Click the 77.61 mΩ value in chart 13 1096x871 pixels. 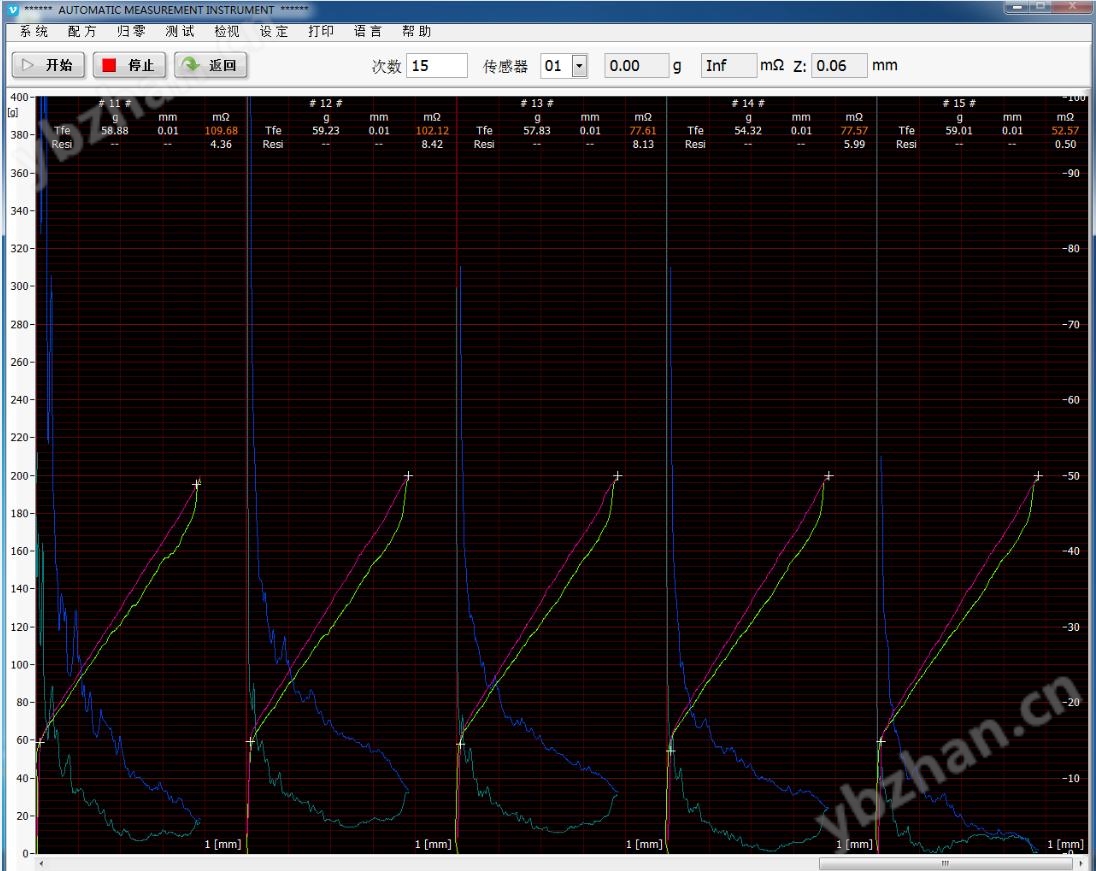(x=642, y=131)
